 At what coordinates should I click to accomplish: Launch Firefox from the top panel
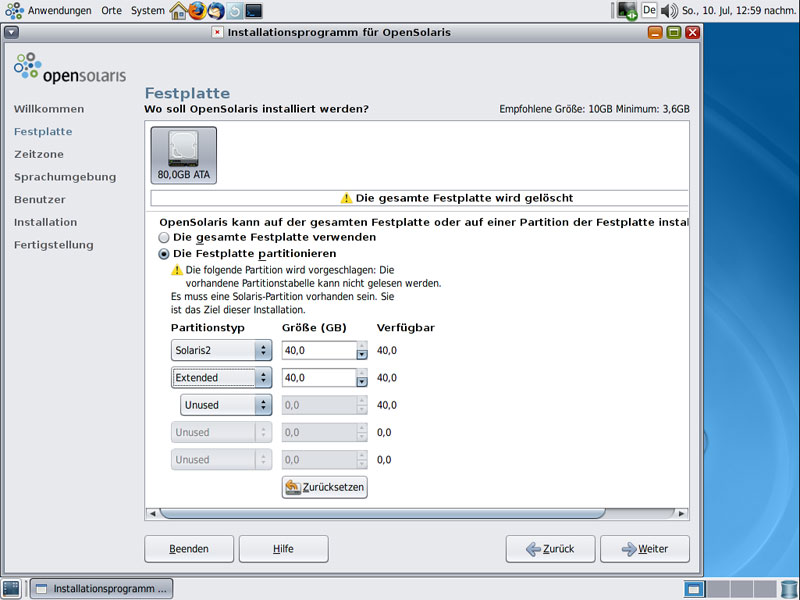(x=196, y=11)
